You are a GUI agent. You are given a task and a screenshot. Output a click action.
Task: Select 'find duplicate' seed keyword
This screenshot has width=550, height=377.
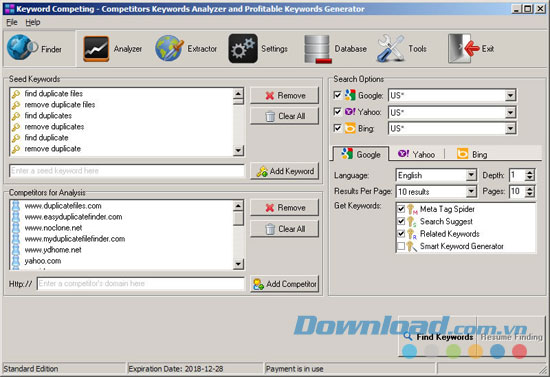[46, 137]
